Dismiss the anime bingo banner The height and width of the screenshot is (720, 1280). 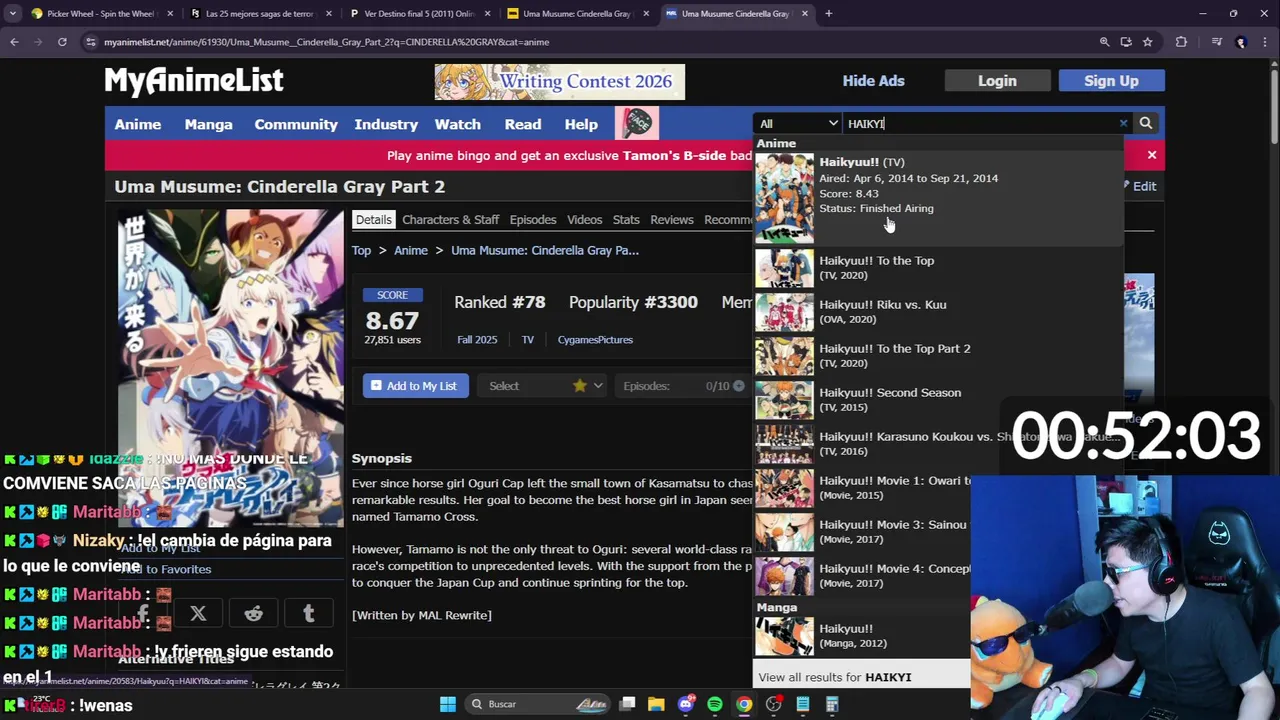pos(1152,155)
